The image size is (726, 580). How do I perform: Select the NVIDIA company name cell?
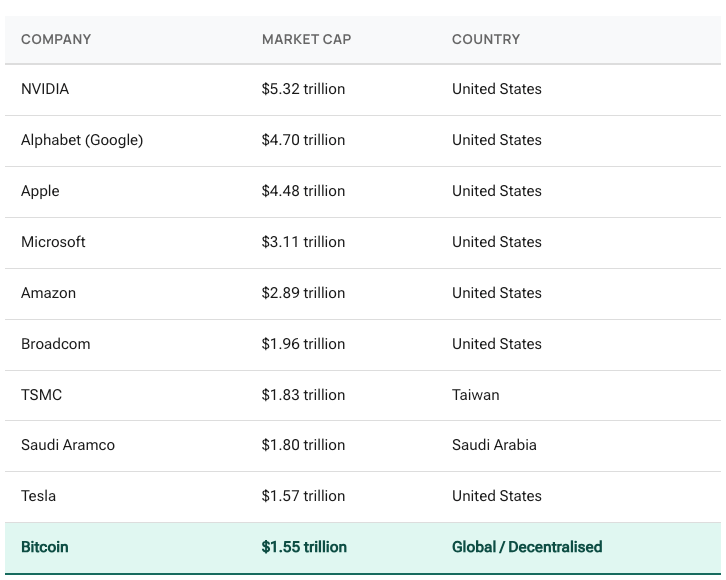[x=45, y=89]
